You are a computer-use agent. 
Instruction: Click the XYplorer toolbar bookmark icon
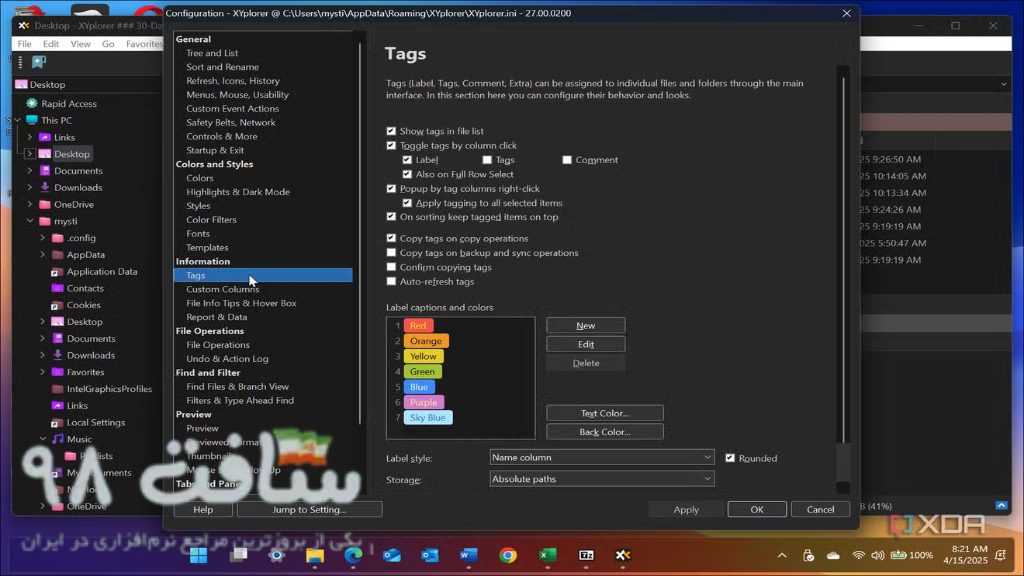coord(39,62)
